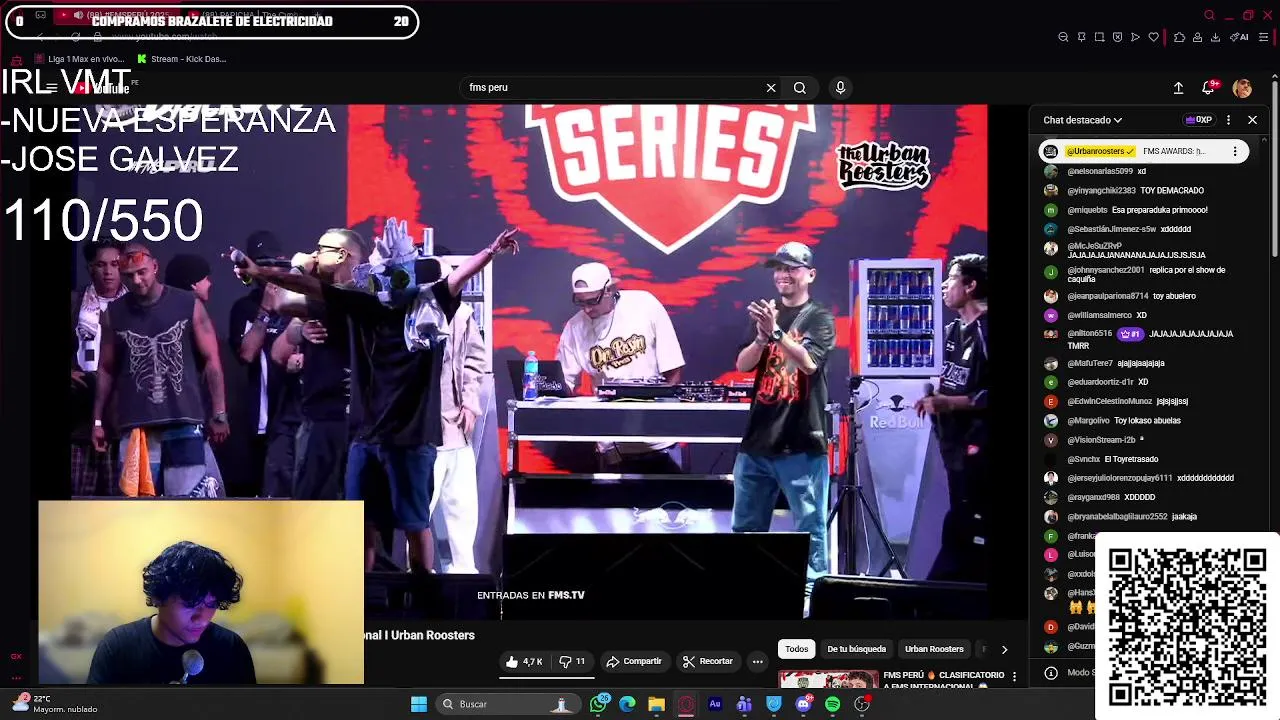Viewport: 1280px width, 720px height.
Task: Click the YouTube search magnifier button
Action: [x=800, y=88]
